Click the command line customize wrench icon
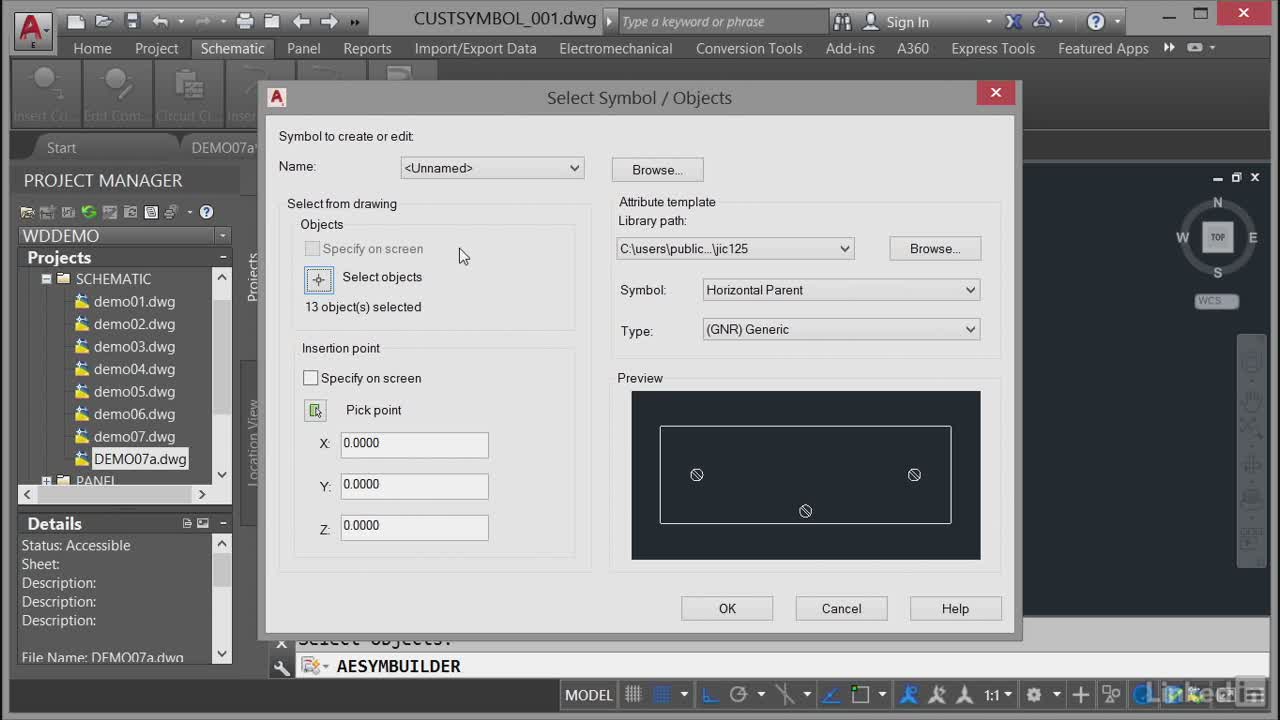This screenshot has width=1280, height=720. coord(282,668)
